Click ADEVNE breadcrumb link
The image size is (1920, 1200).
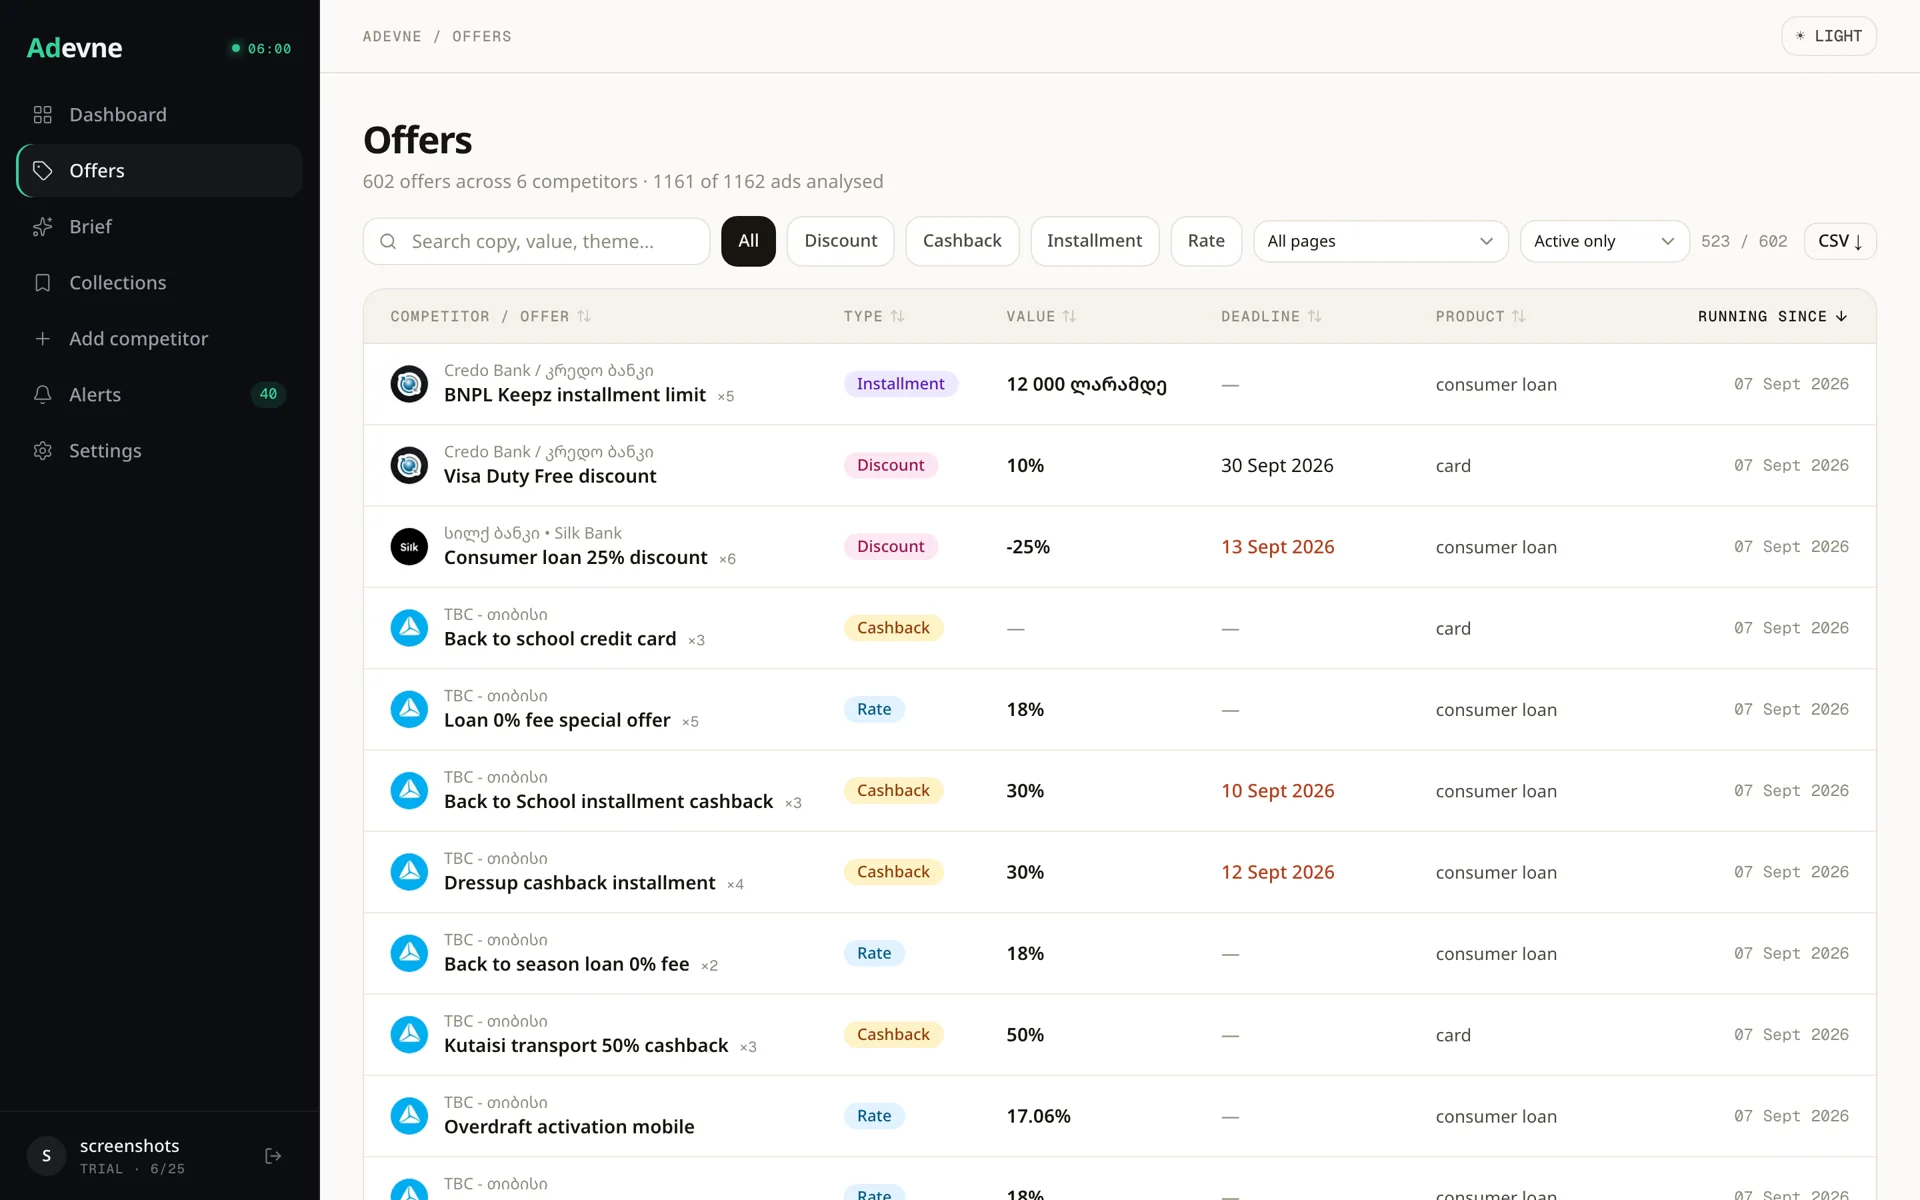tap(392, 36)
